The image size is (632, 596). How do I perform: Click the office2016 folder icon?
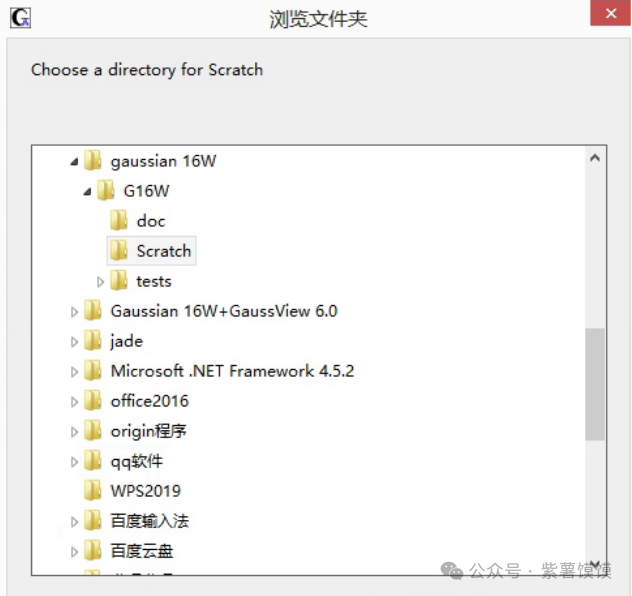point(93,401)
